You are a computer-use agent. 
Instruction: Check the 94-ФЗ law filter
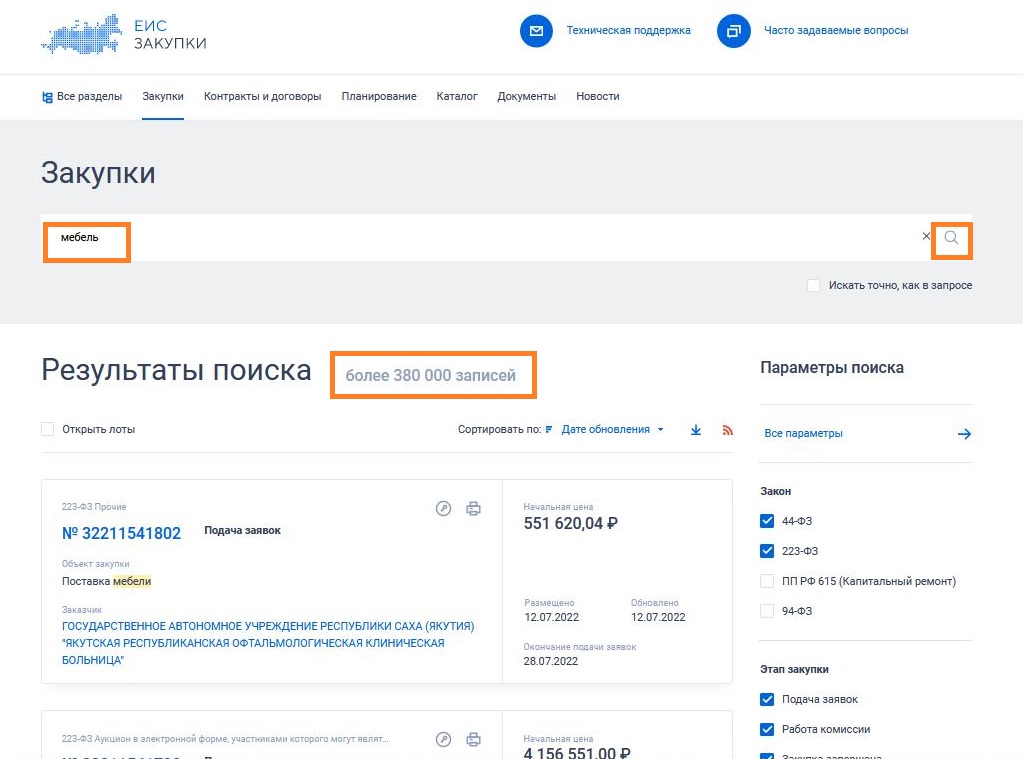tap(767, 611)
